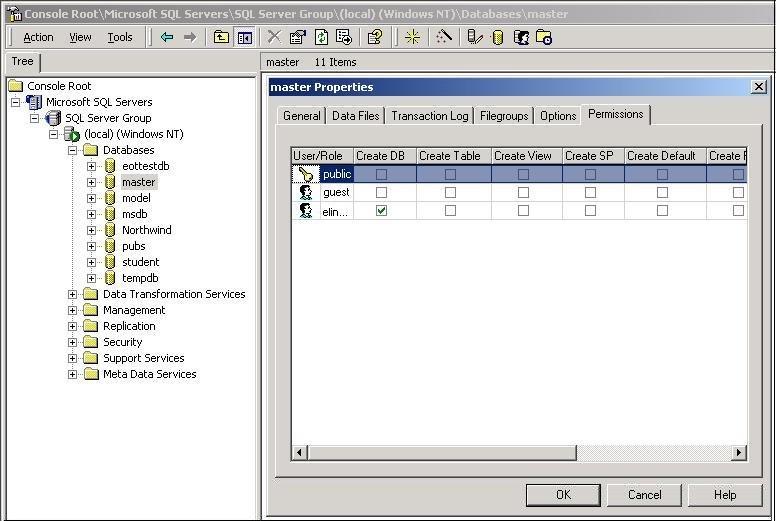Click the Cancel button
776x521 pixels.
[x=644, y=495]
